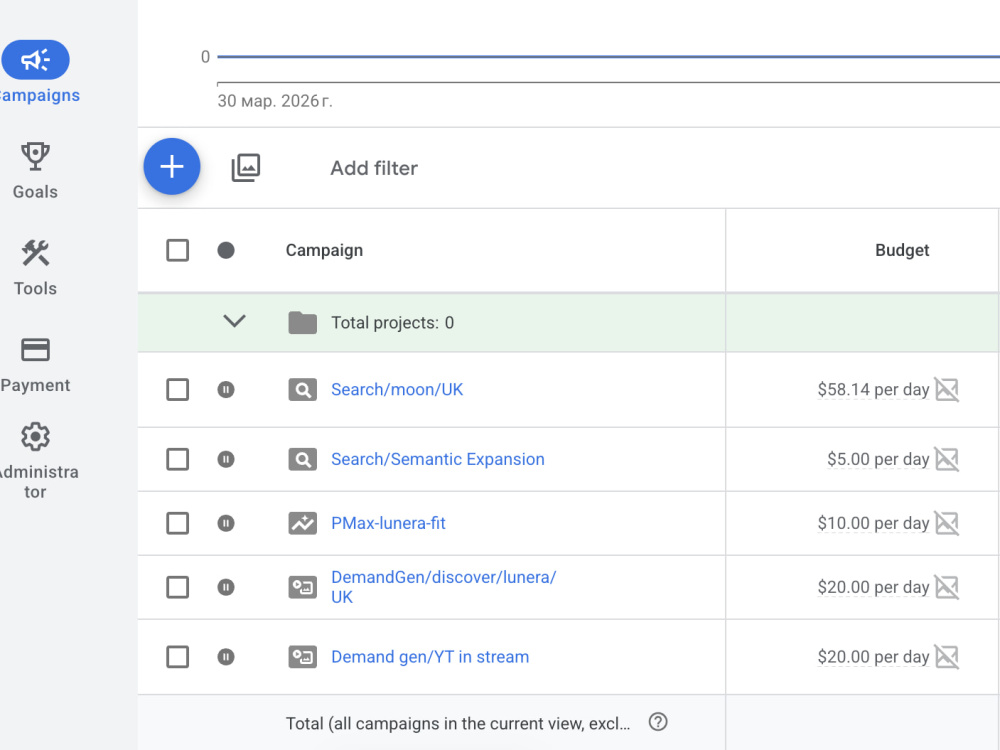Click budget chart icon for Search/moon/UK

(x=947, y=390)
